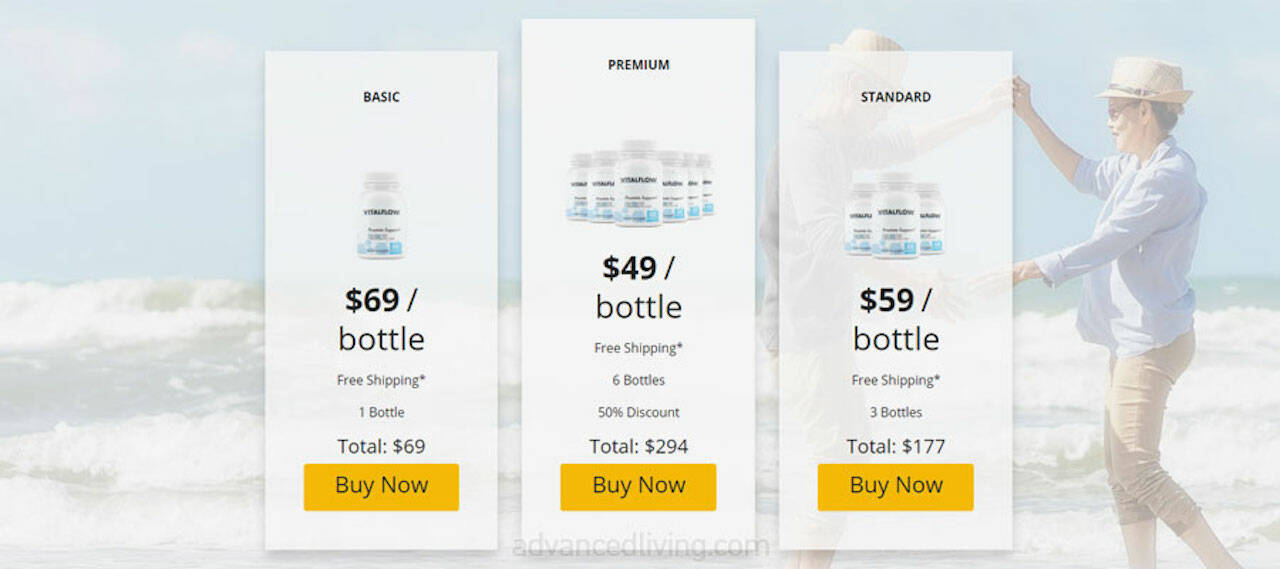The height and width of the screenshot is (569, 1280).
Task: Click Free Shipping text in Standard card
Action: point(895,380)
